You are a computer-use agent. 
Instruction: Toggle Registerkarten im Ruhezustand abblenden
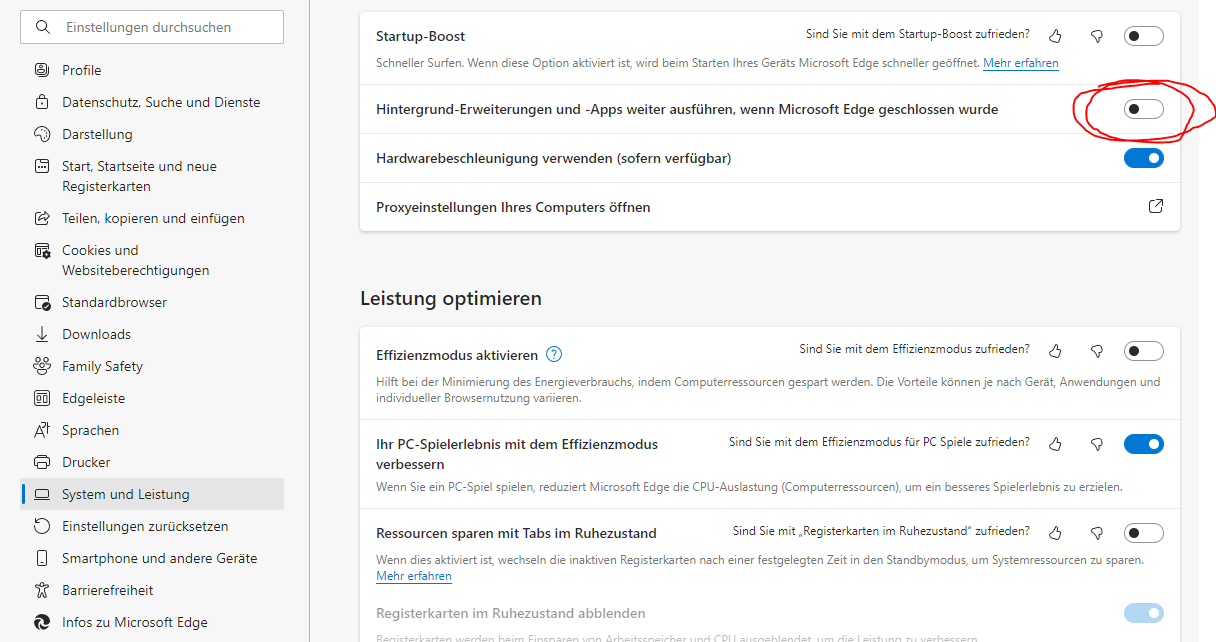point(1144,613)
